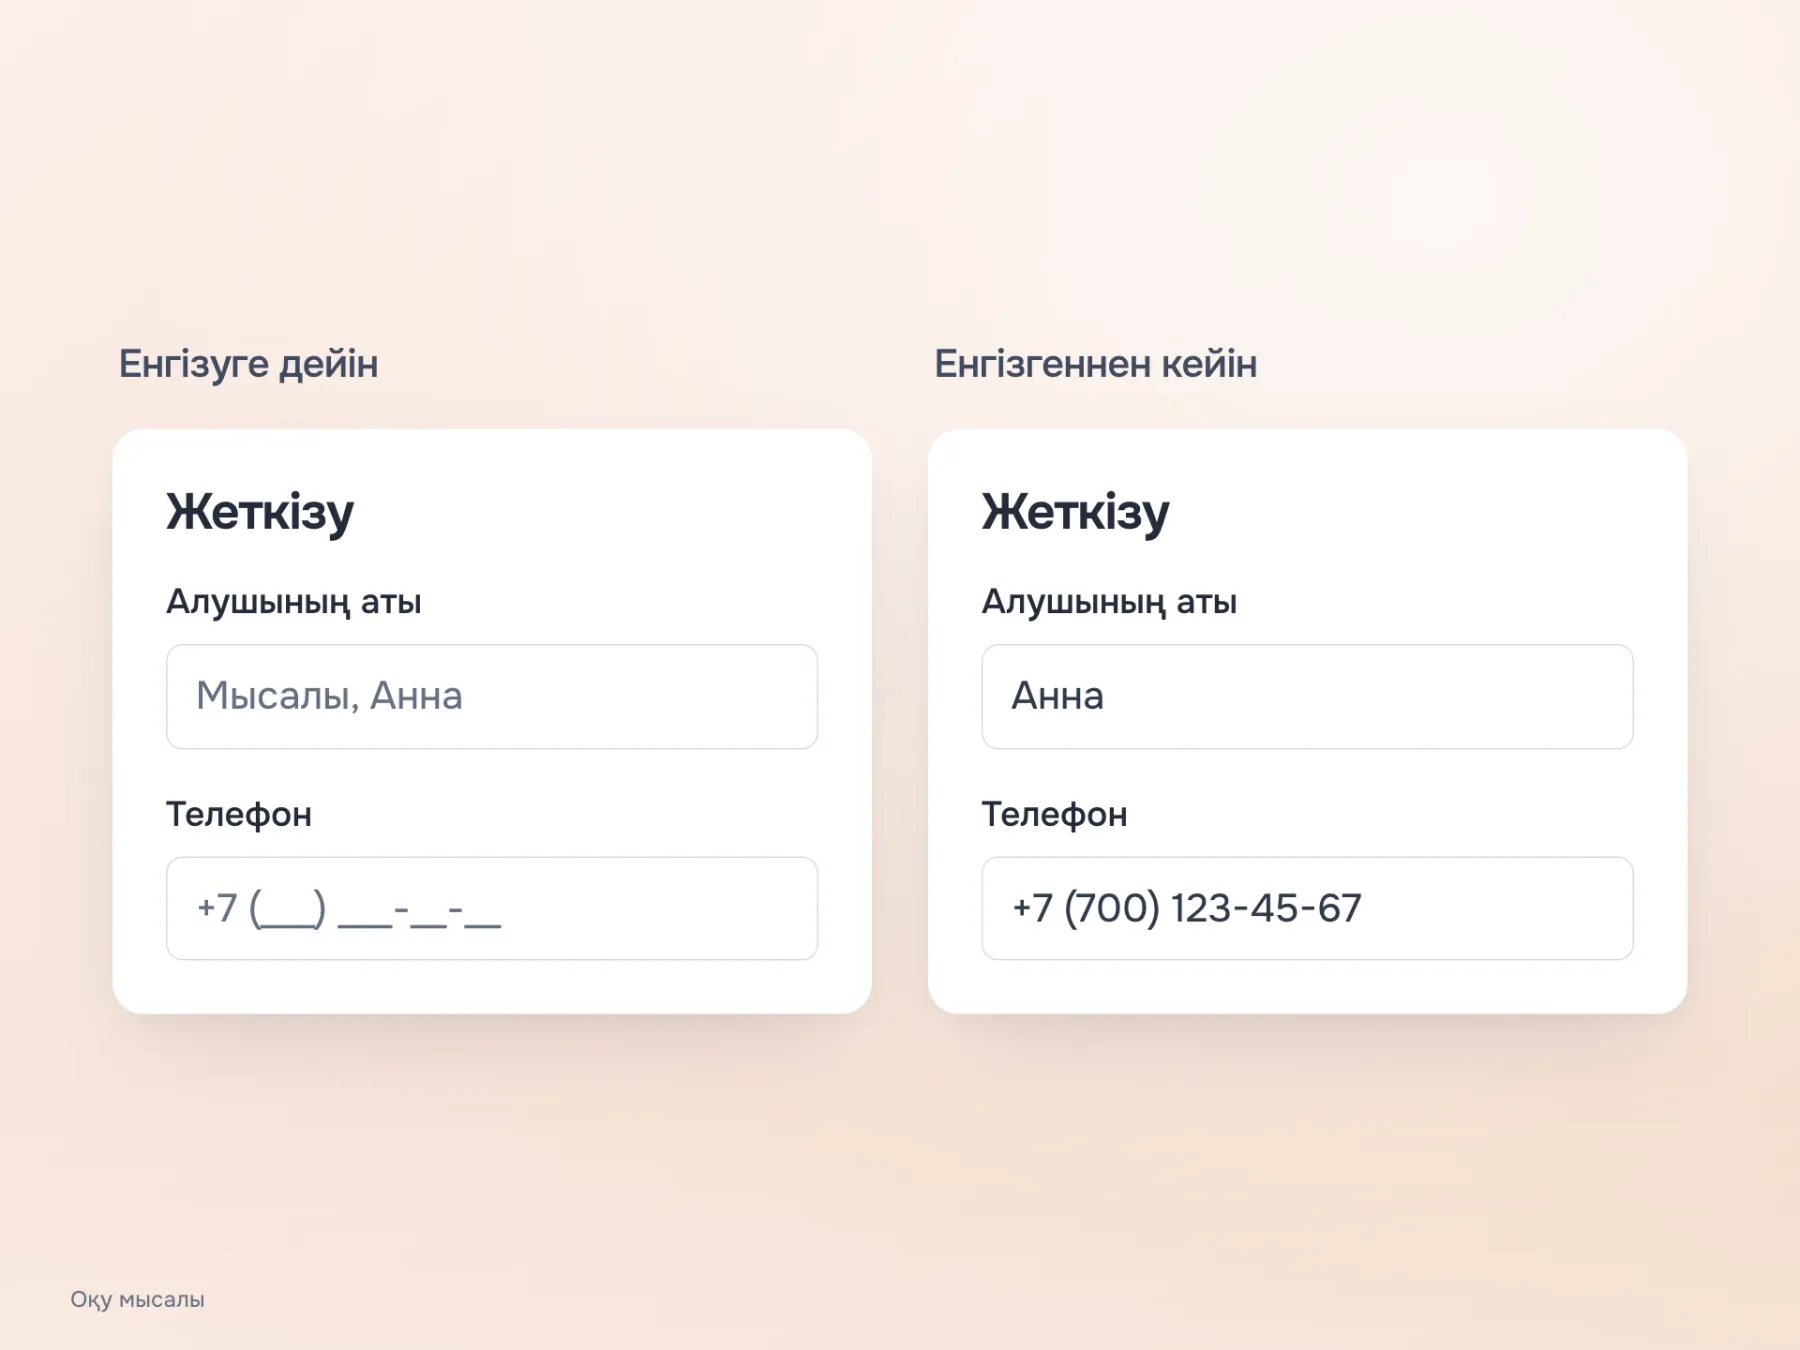Click the Телефон label in the right card
This screenshot has height=1350, width=1800.
tap(1054, 814)
